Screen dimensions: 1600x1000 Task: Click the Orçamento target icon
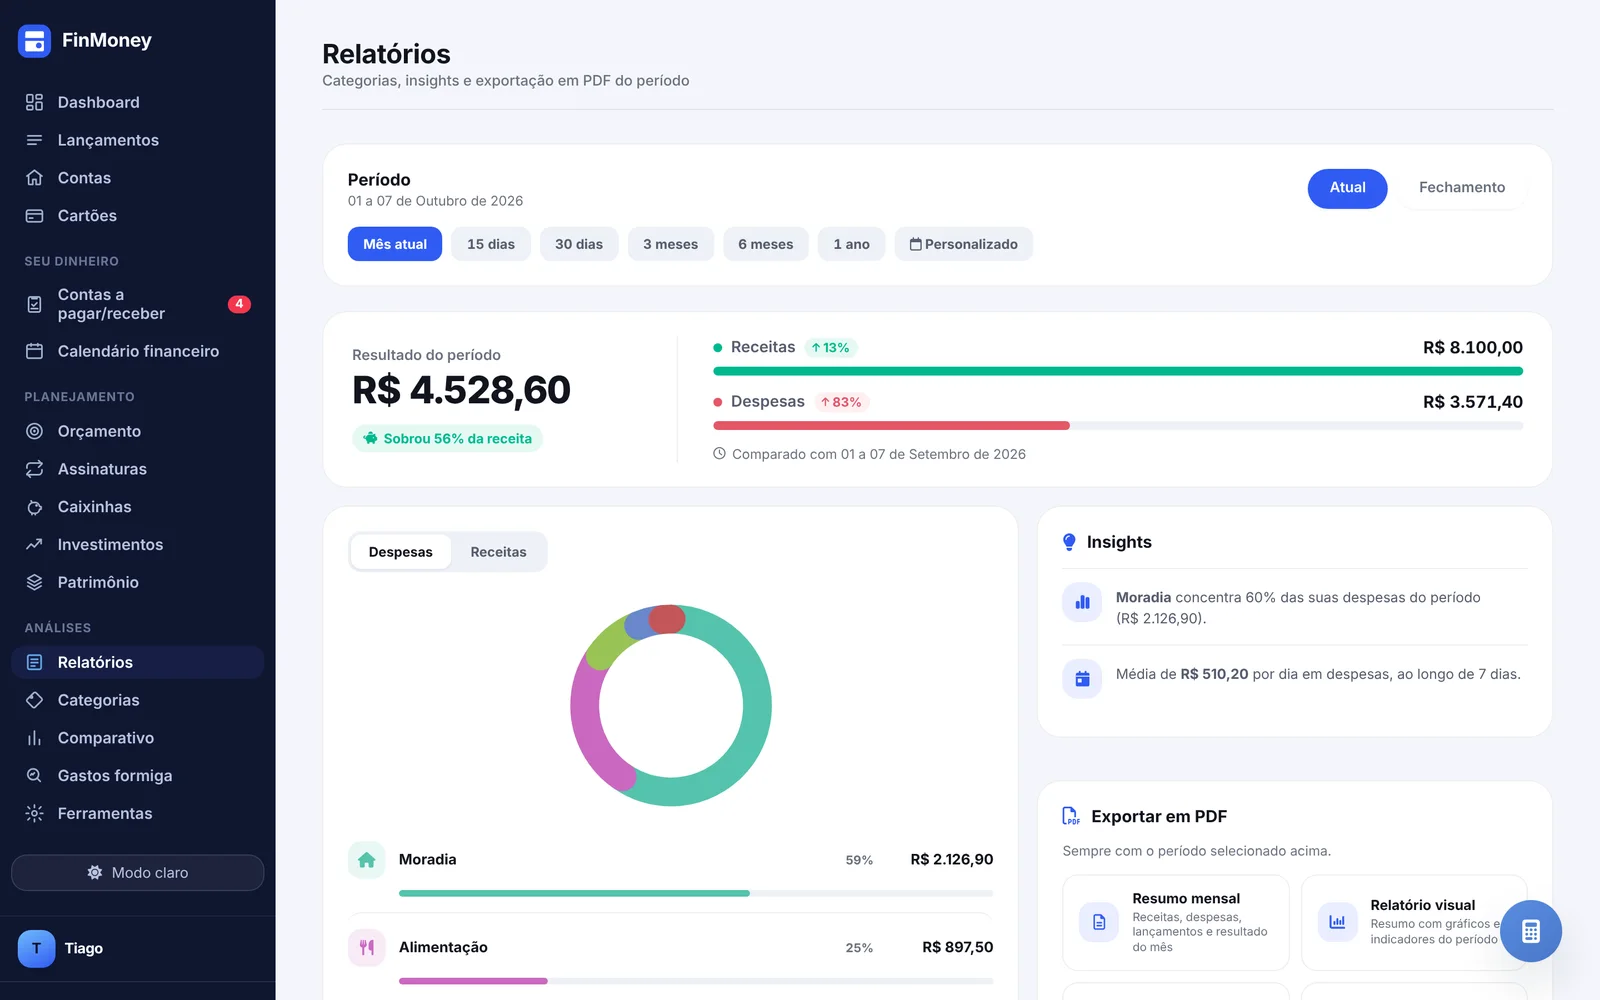coord(34,431)
